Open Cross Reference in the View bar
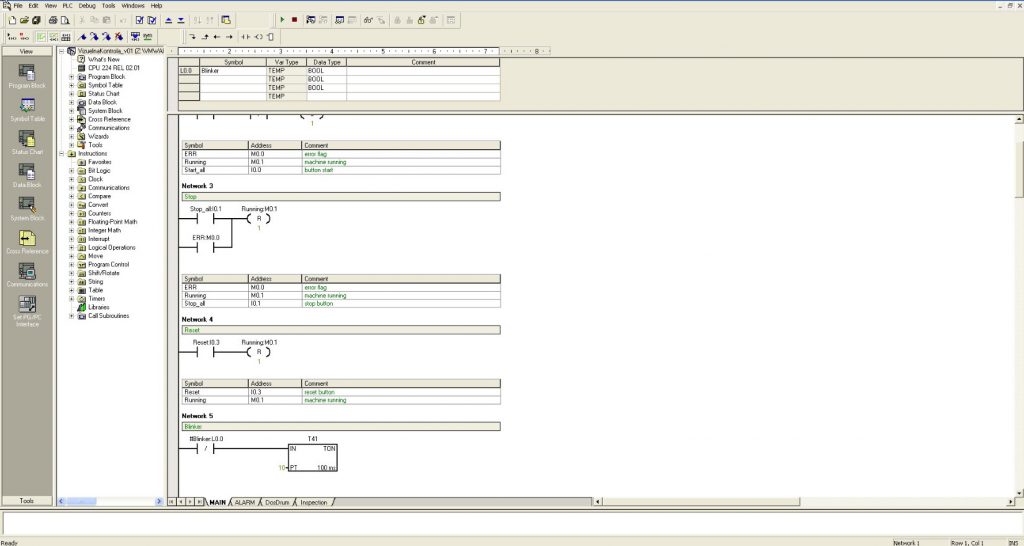Image resolution: width=1024 pixels, height=546 pixels. [27, 240]
